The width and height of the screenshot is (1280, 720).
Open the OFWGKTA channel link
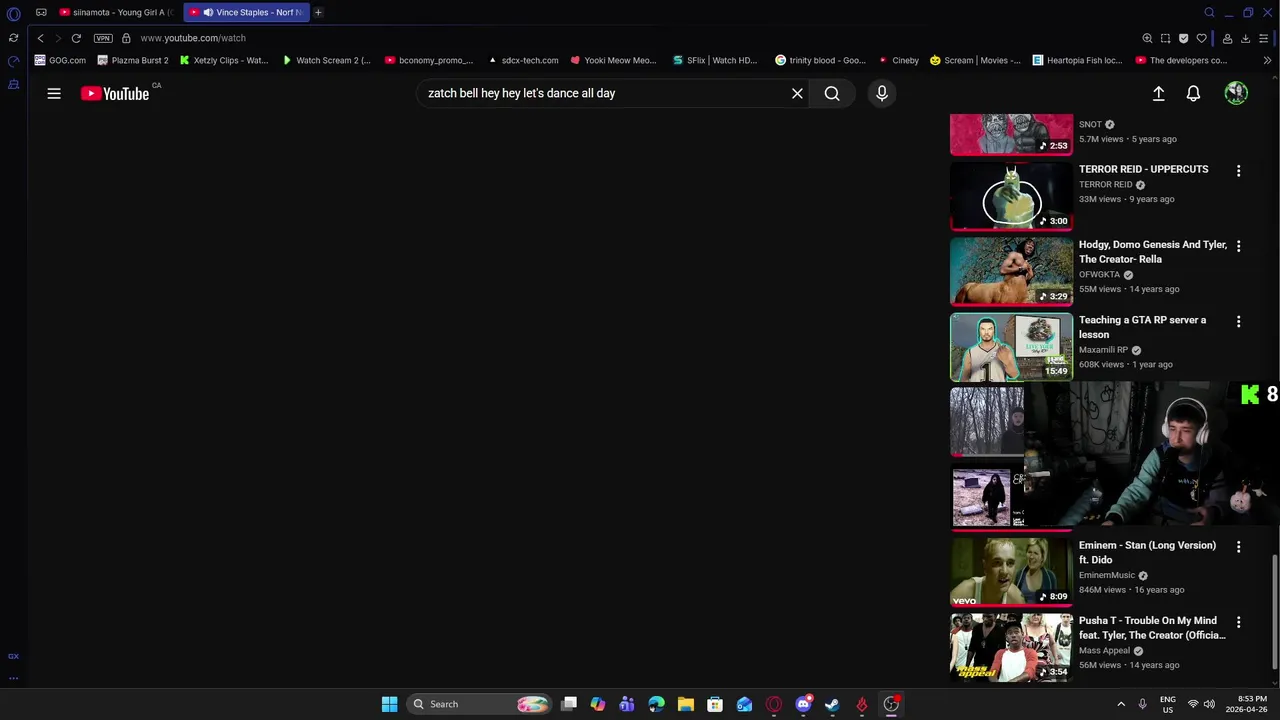[x=1099, y=274]
